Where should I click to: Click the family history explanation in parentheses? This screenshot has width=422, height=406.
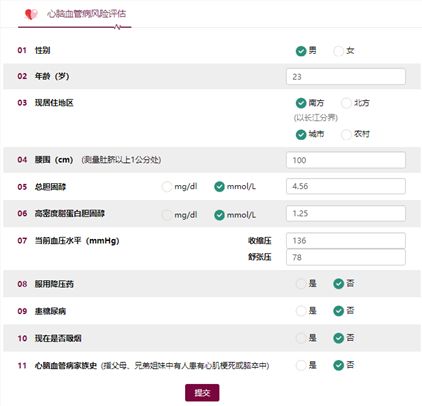185,366
